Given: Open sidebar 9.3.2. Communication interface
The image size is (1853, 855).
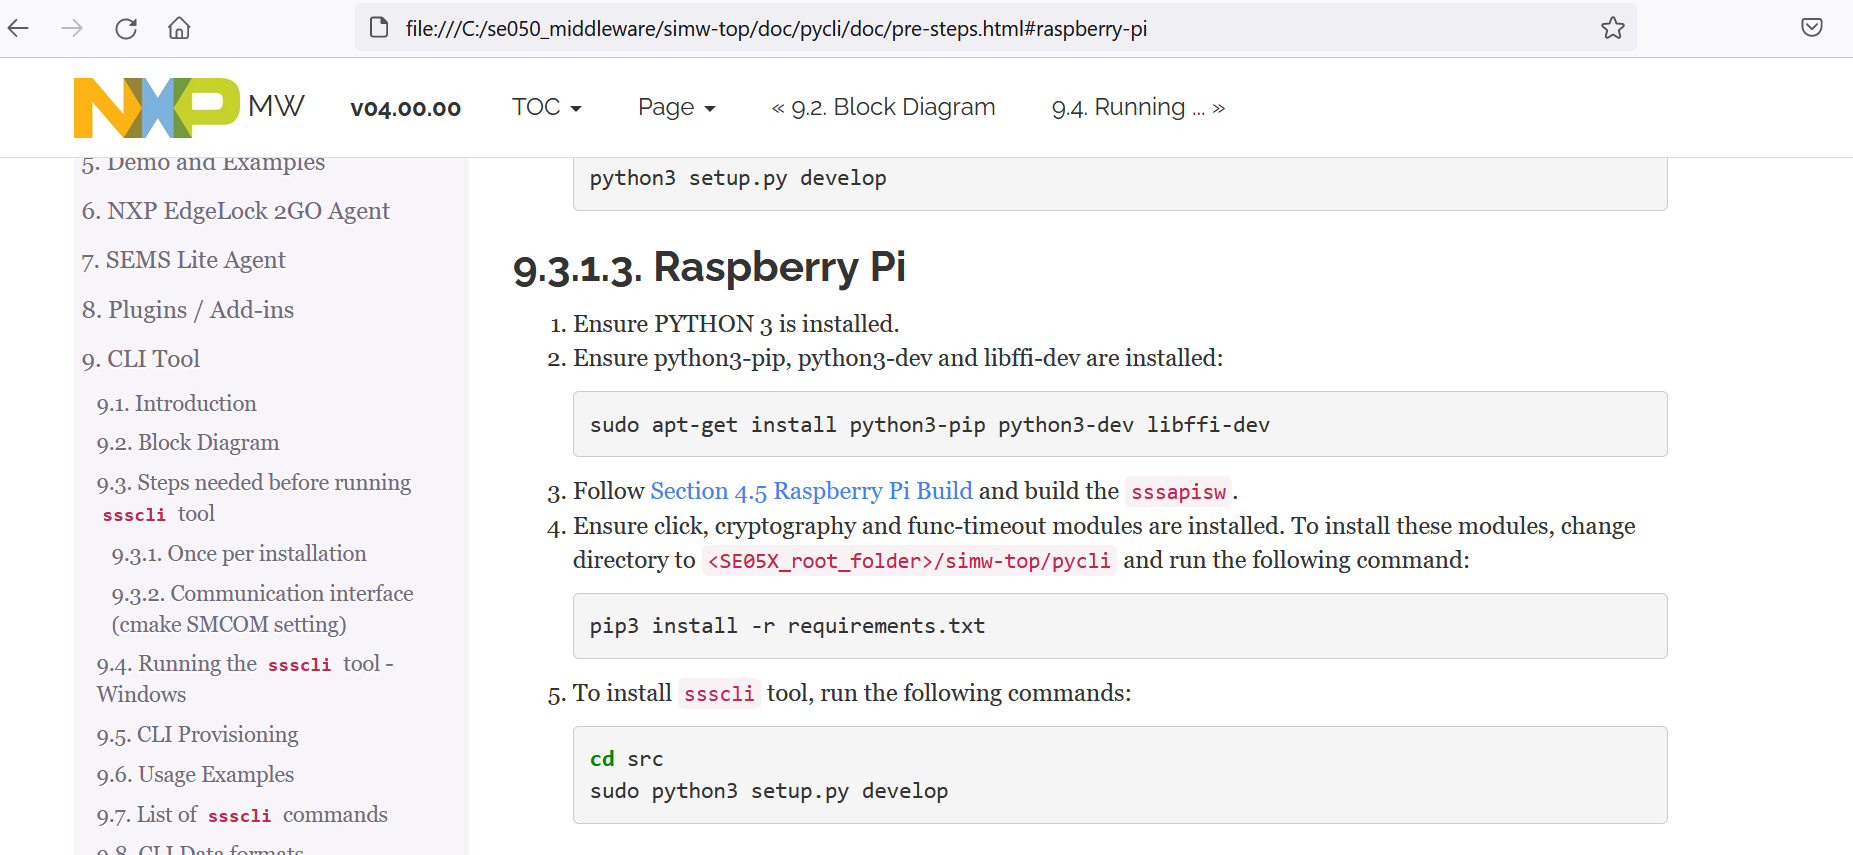Looking at the screenshot, I should pyautogui.click(x=263, y=609).
